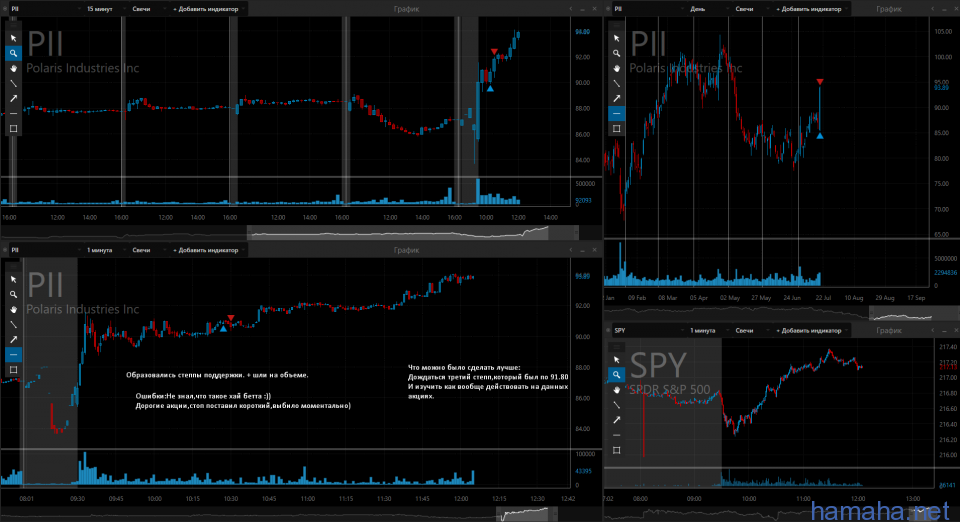Click the annotation 'Что можно было сделать лучше:'

[464, 368]
